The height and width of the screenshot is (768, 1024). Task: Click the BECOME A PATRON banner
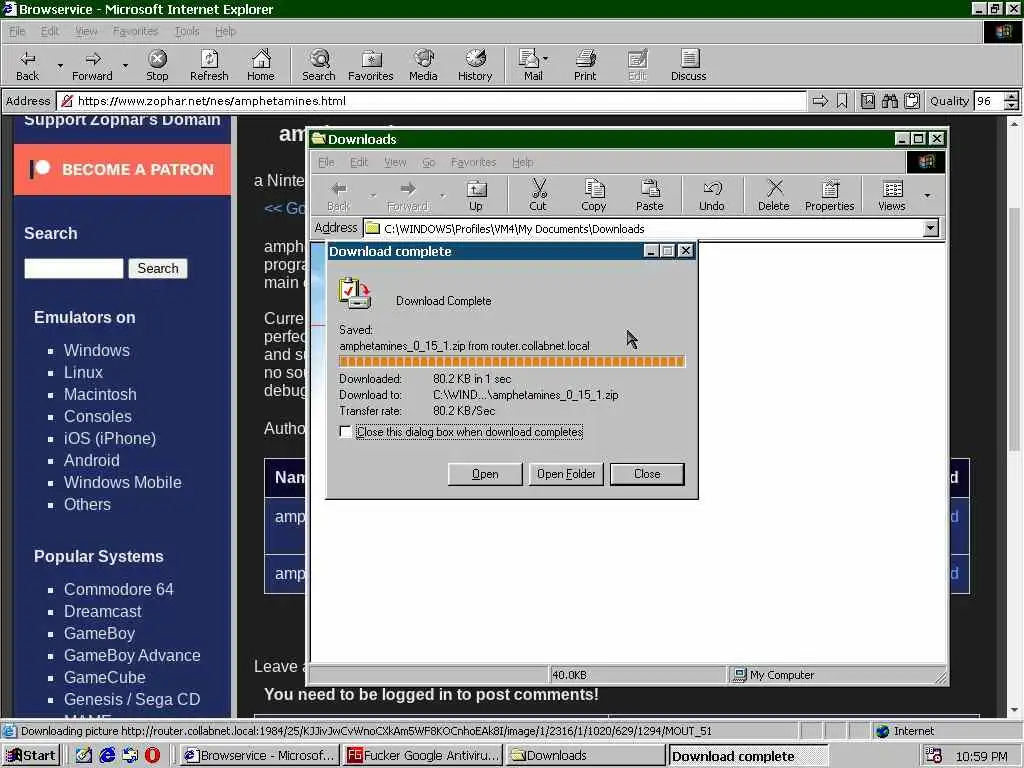123,169
